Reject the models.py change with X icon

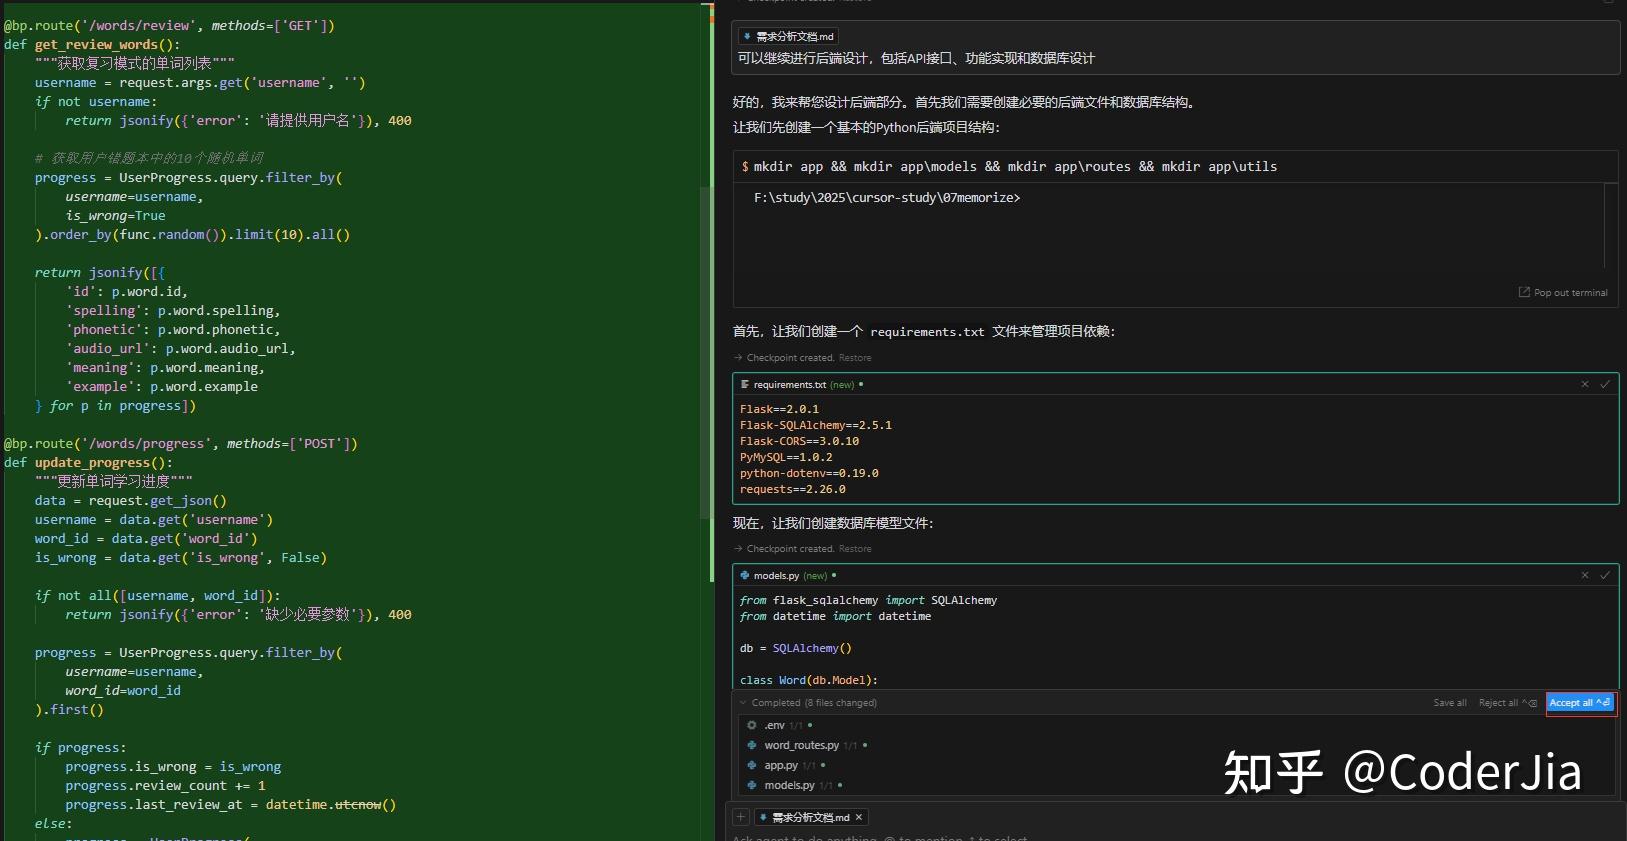tap(1585, 575)
